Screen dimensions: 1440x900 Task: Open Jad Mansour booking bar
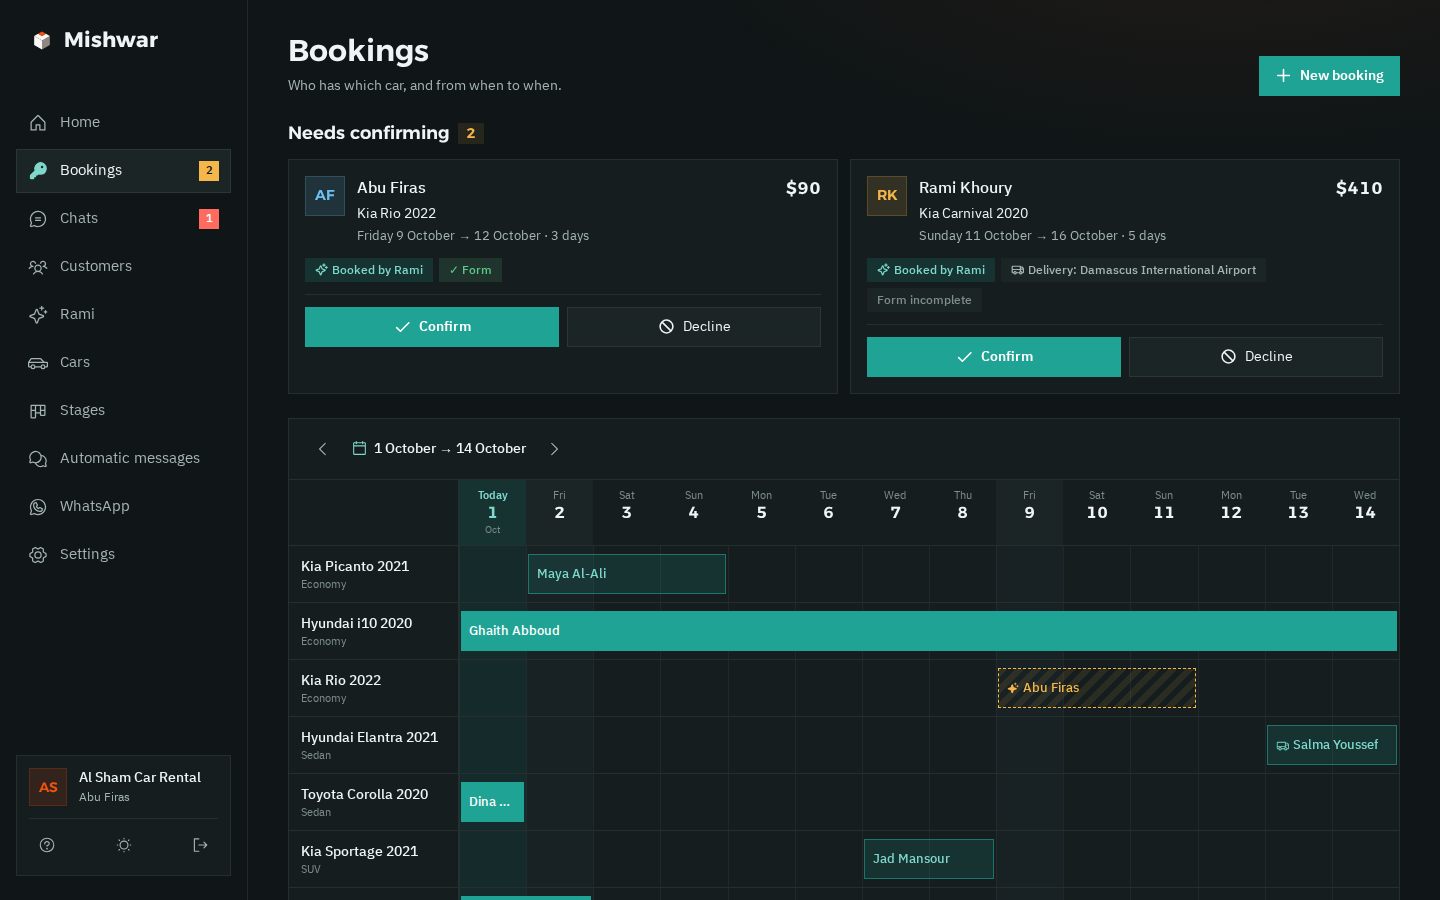(x=929, y=859)
